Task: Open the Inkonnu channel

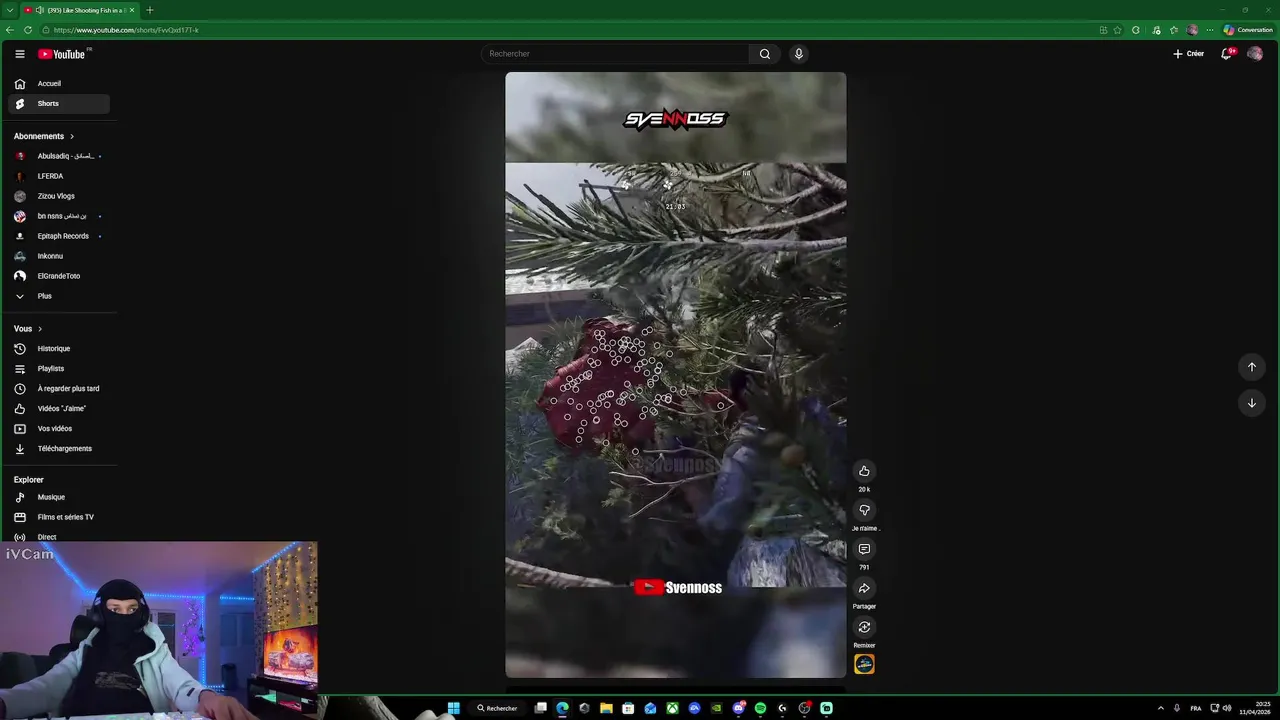Action: (x=59, y=256)
